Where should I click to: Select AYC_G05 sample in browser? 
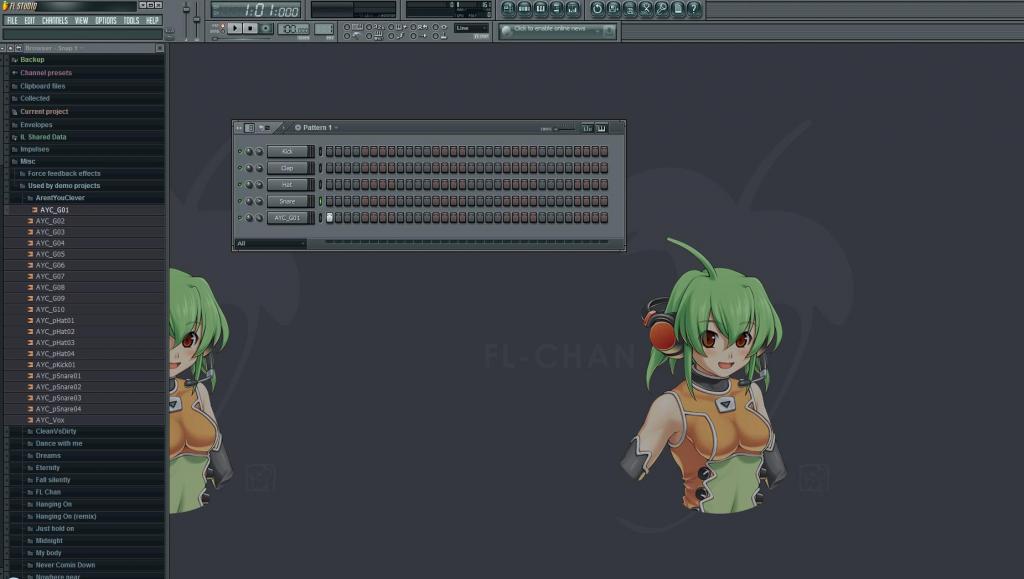50,255
